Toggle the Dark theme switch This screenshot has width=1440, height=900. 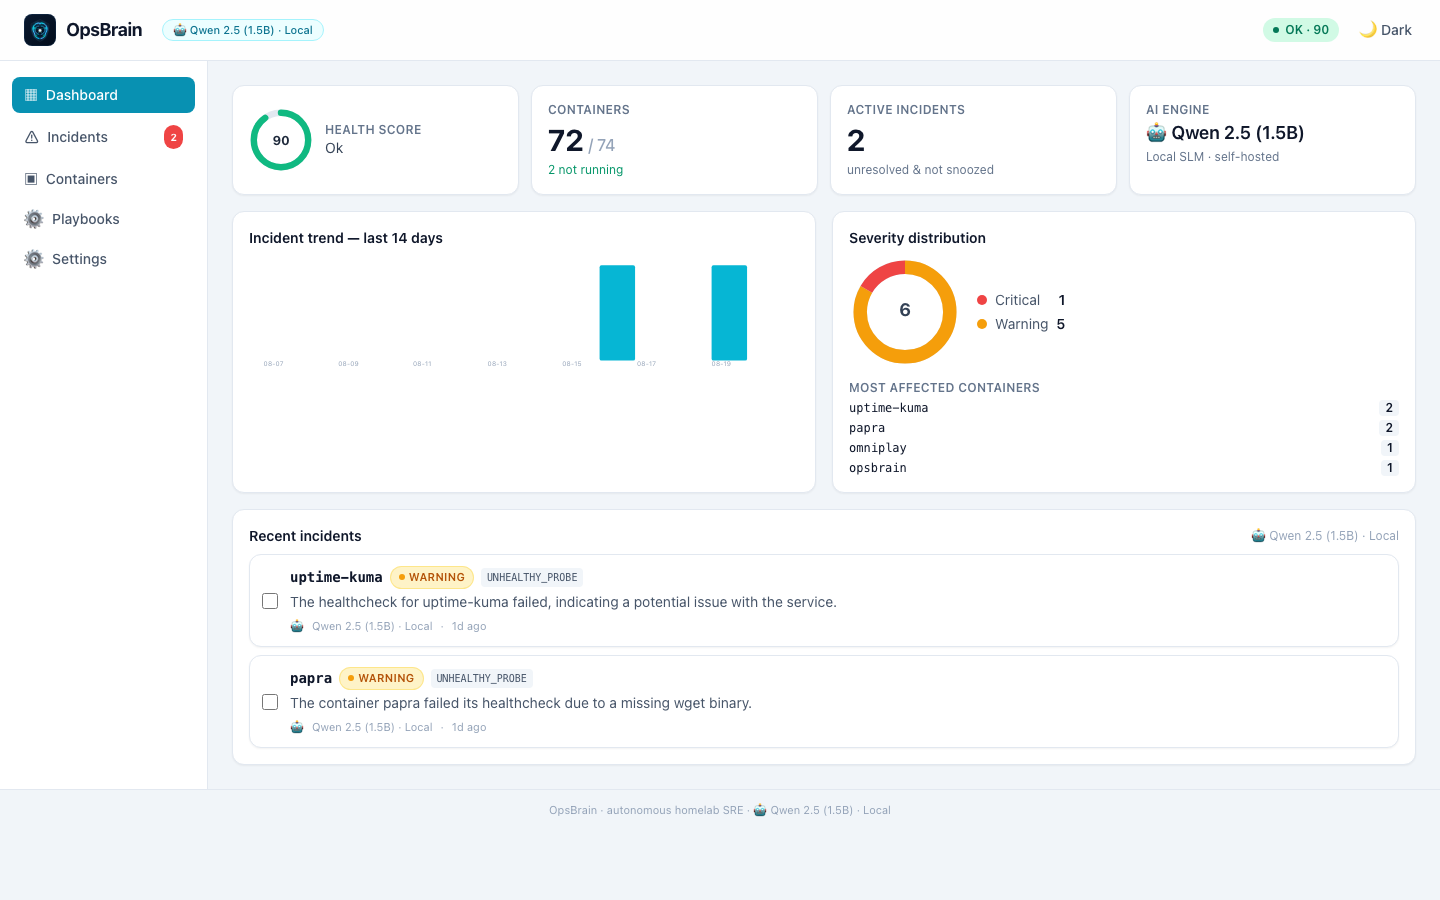click(x=1386, y=30)
